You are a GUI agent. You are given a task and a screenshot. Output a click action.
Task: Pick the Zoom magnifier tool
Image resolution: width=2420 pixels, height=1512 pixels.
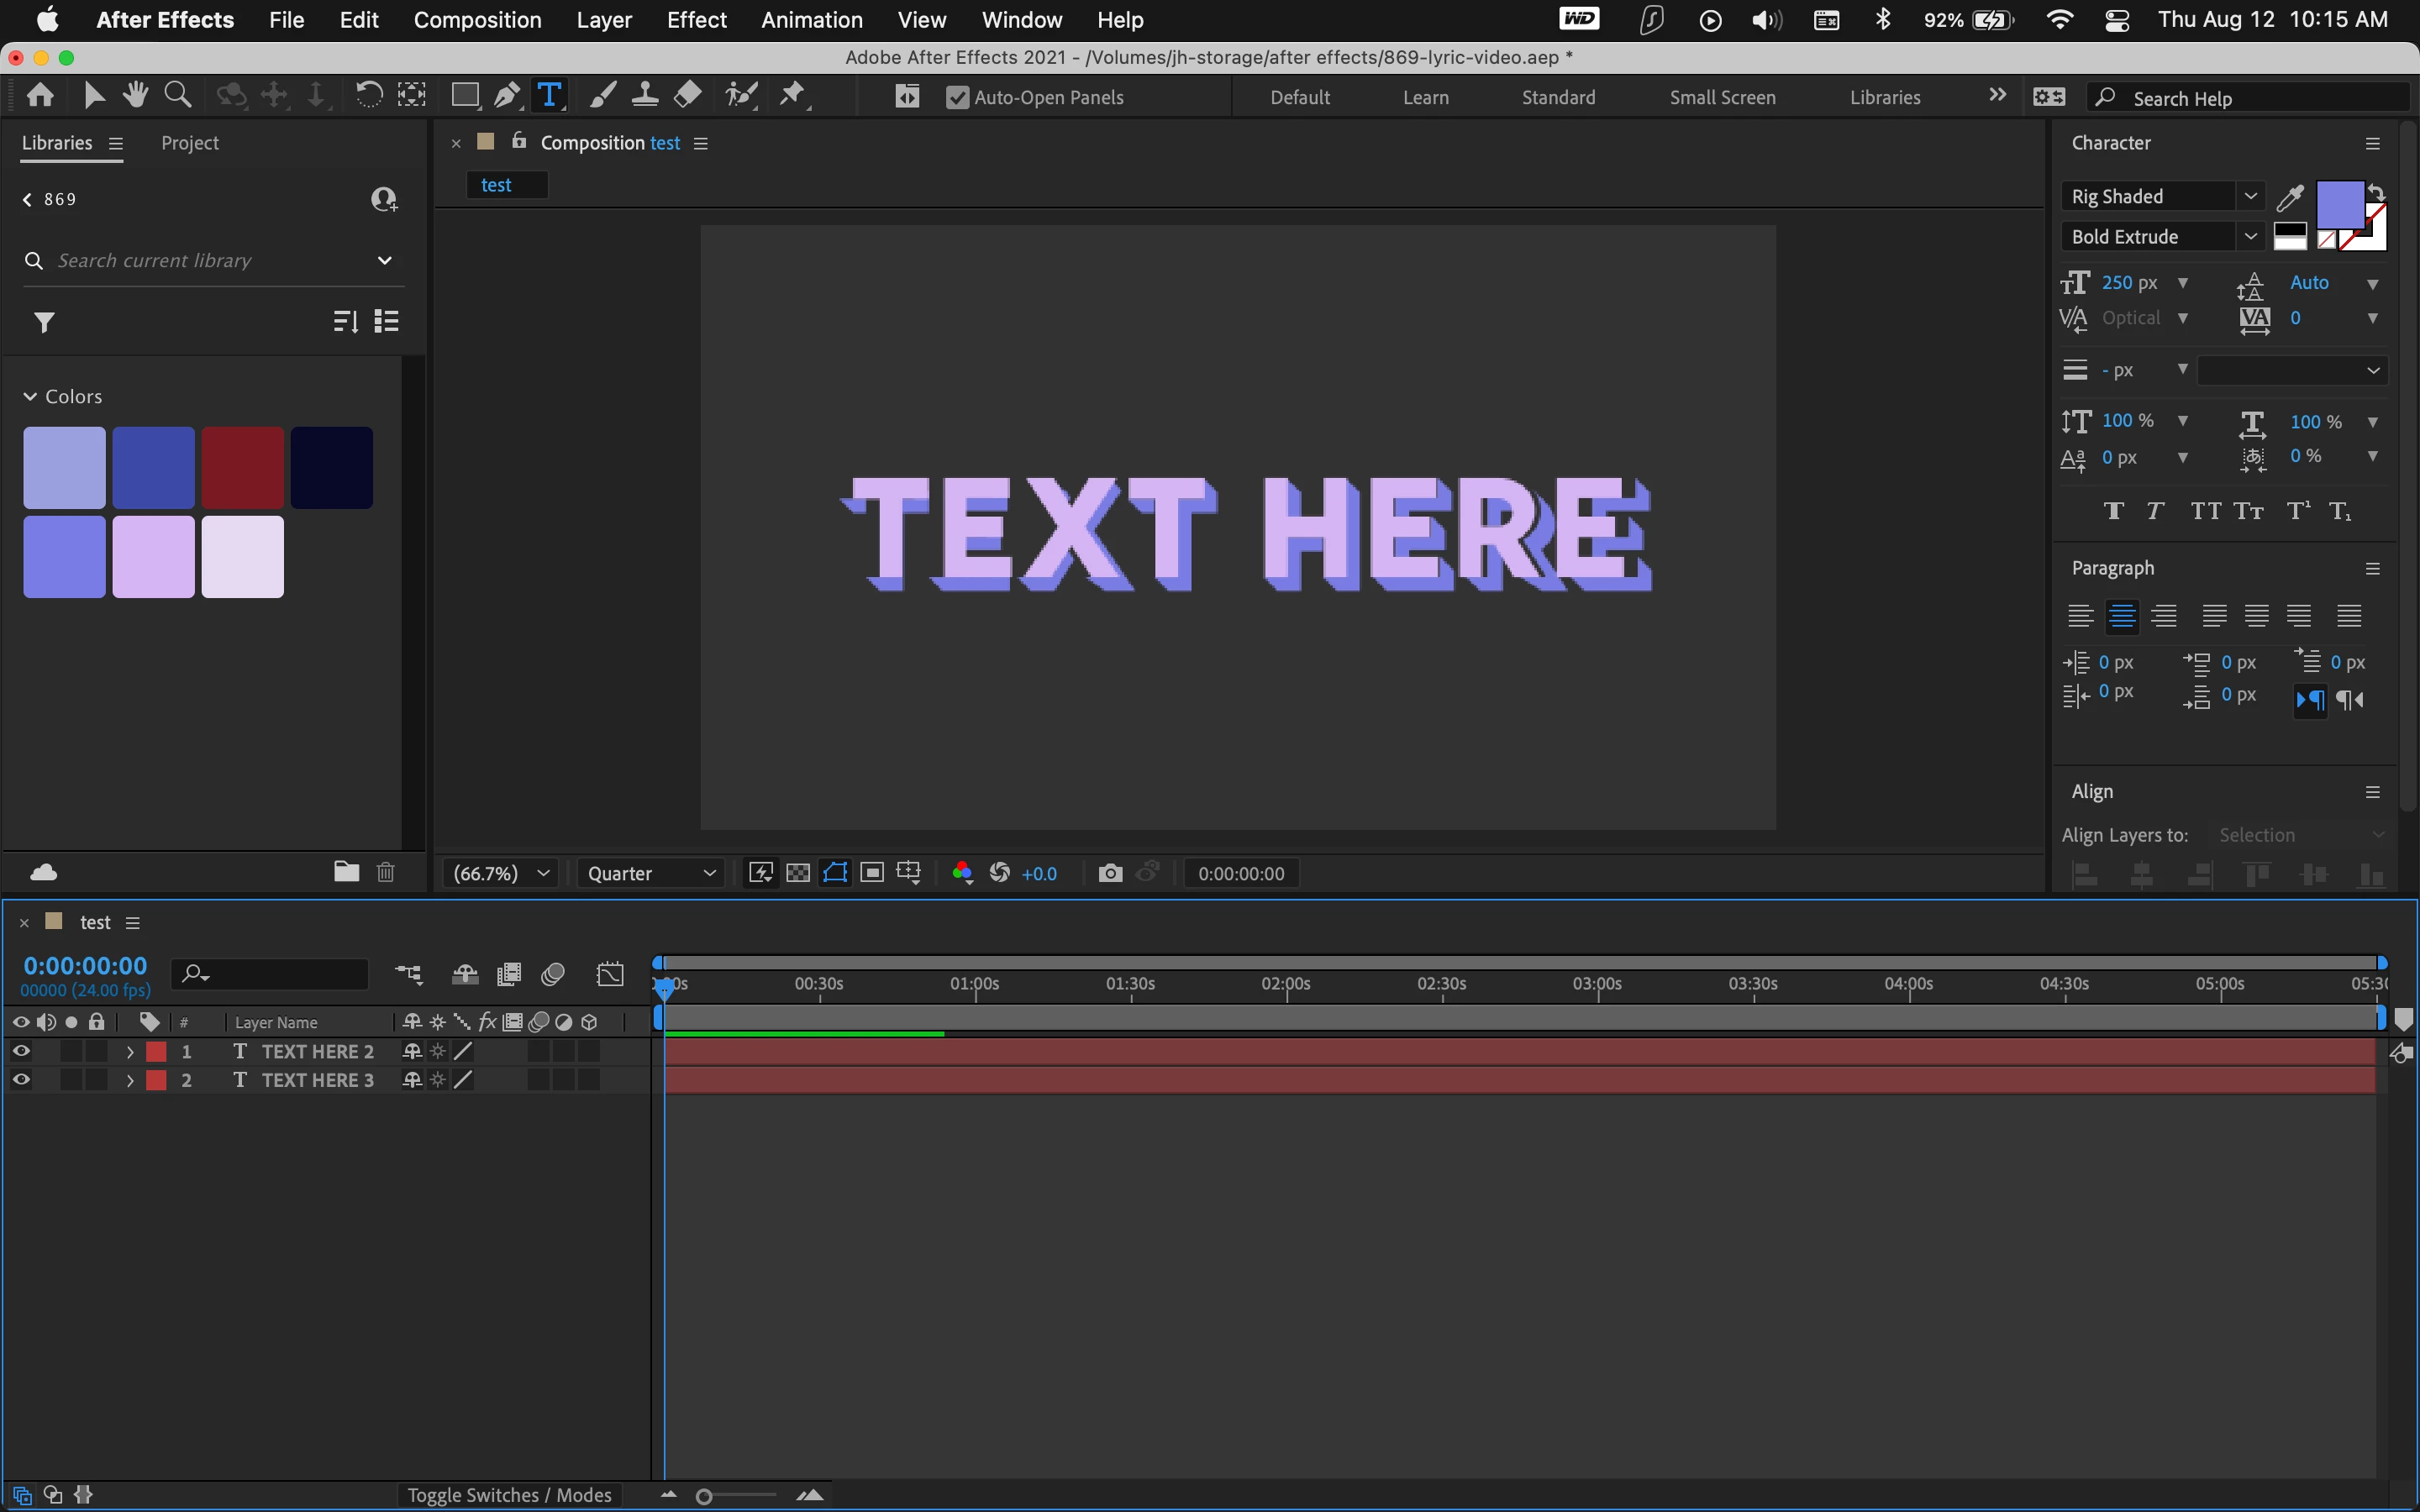click(178, 96)
